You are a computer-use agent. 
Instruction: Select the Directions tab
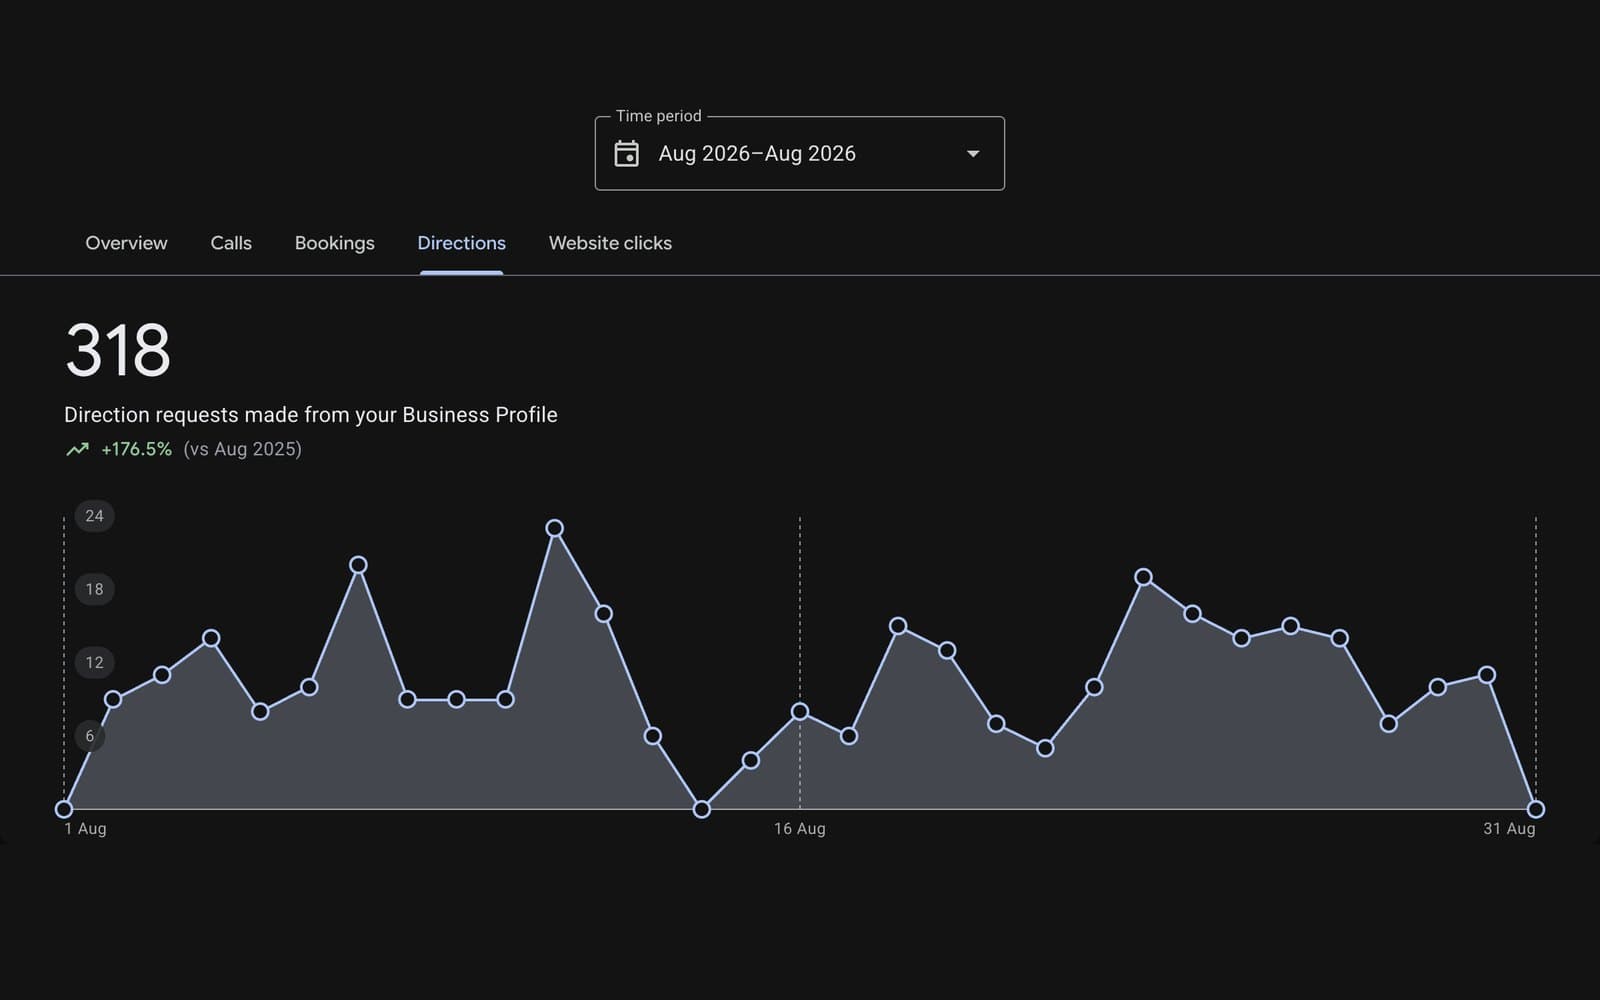click(x=461, y=243)
